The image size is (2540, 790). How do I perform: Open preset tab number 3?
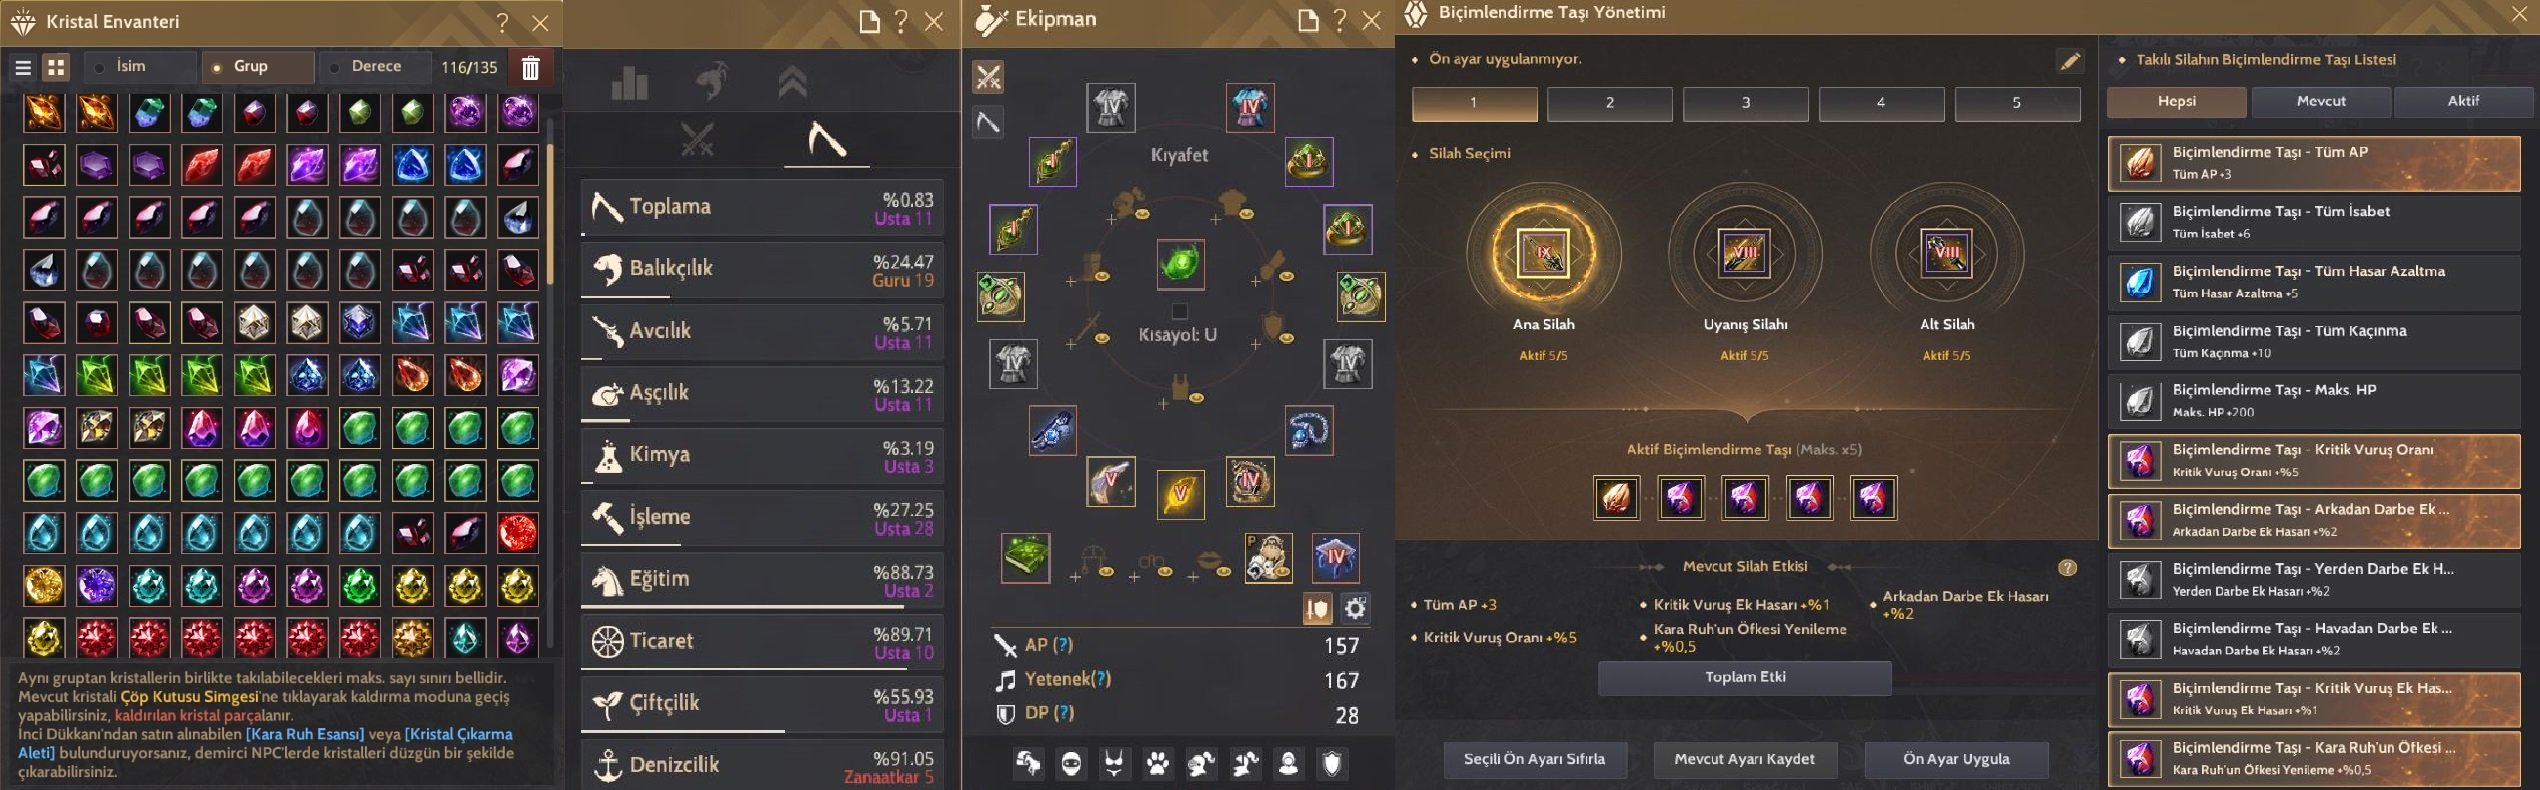tap(1745, 103)
